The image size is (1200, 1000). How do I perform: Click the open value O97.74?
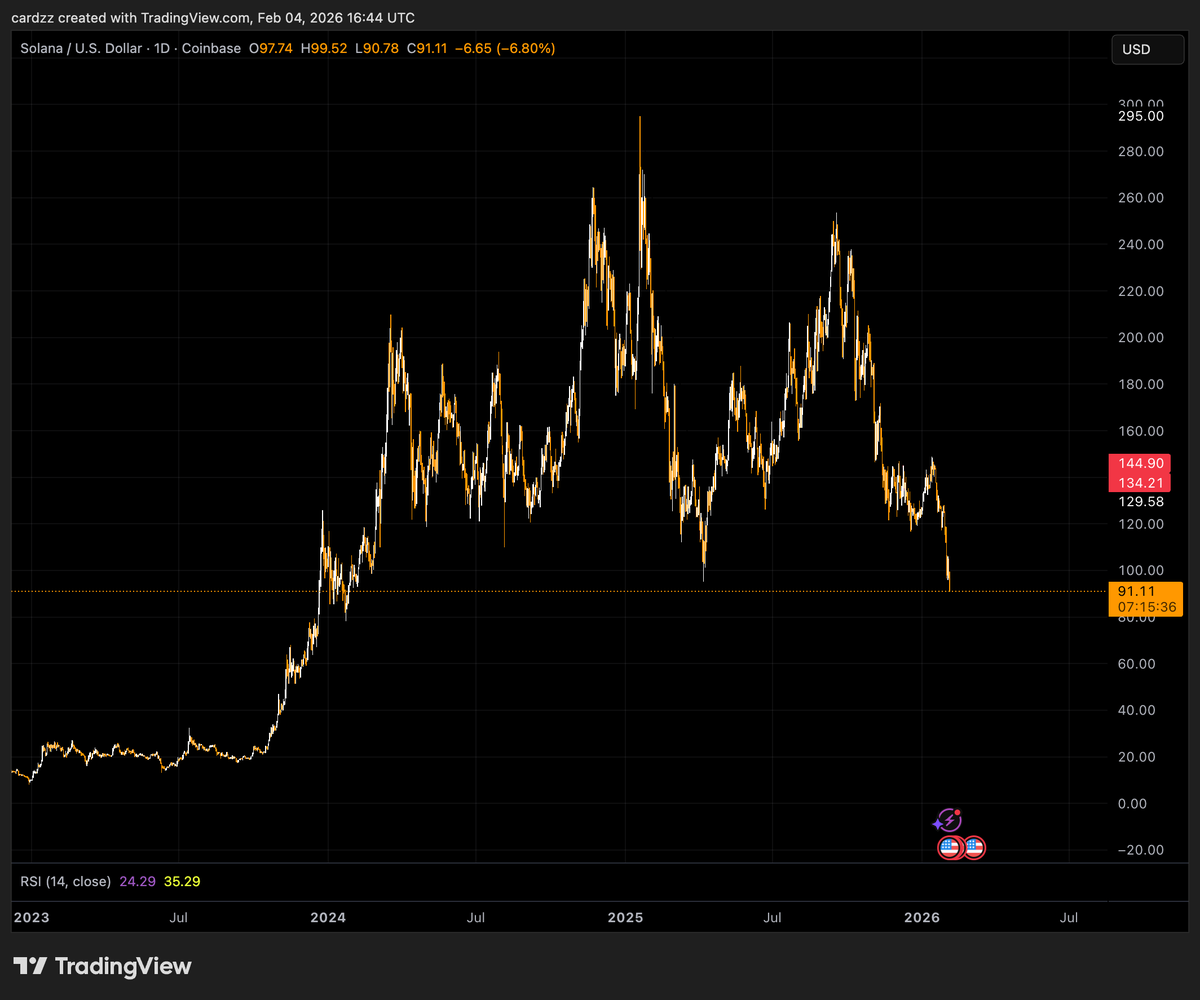(x=271, y=48)
